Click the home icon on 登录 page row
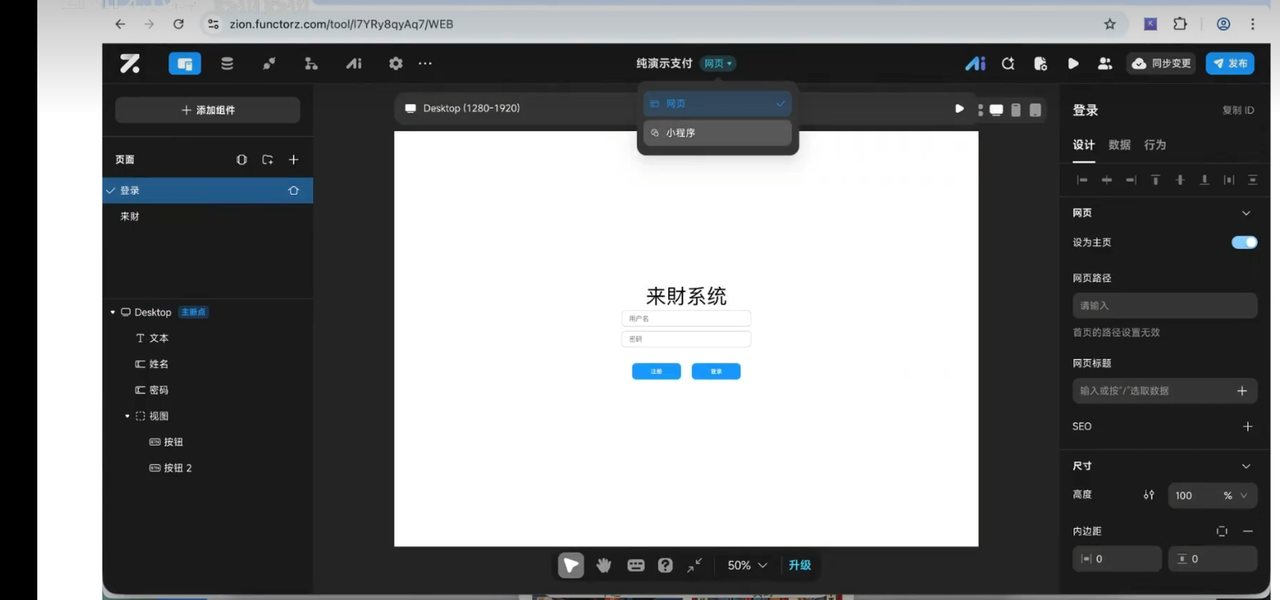Screen dimensions: 1280x600 293,190
